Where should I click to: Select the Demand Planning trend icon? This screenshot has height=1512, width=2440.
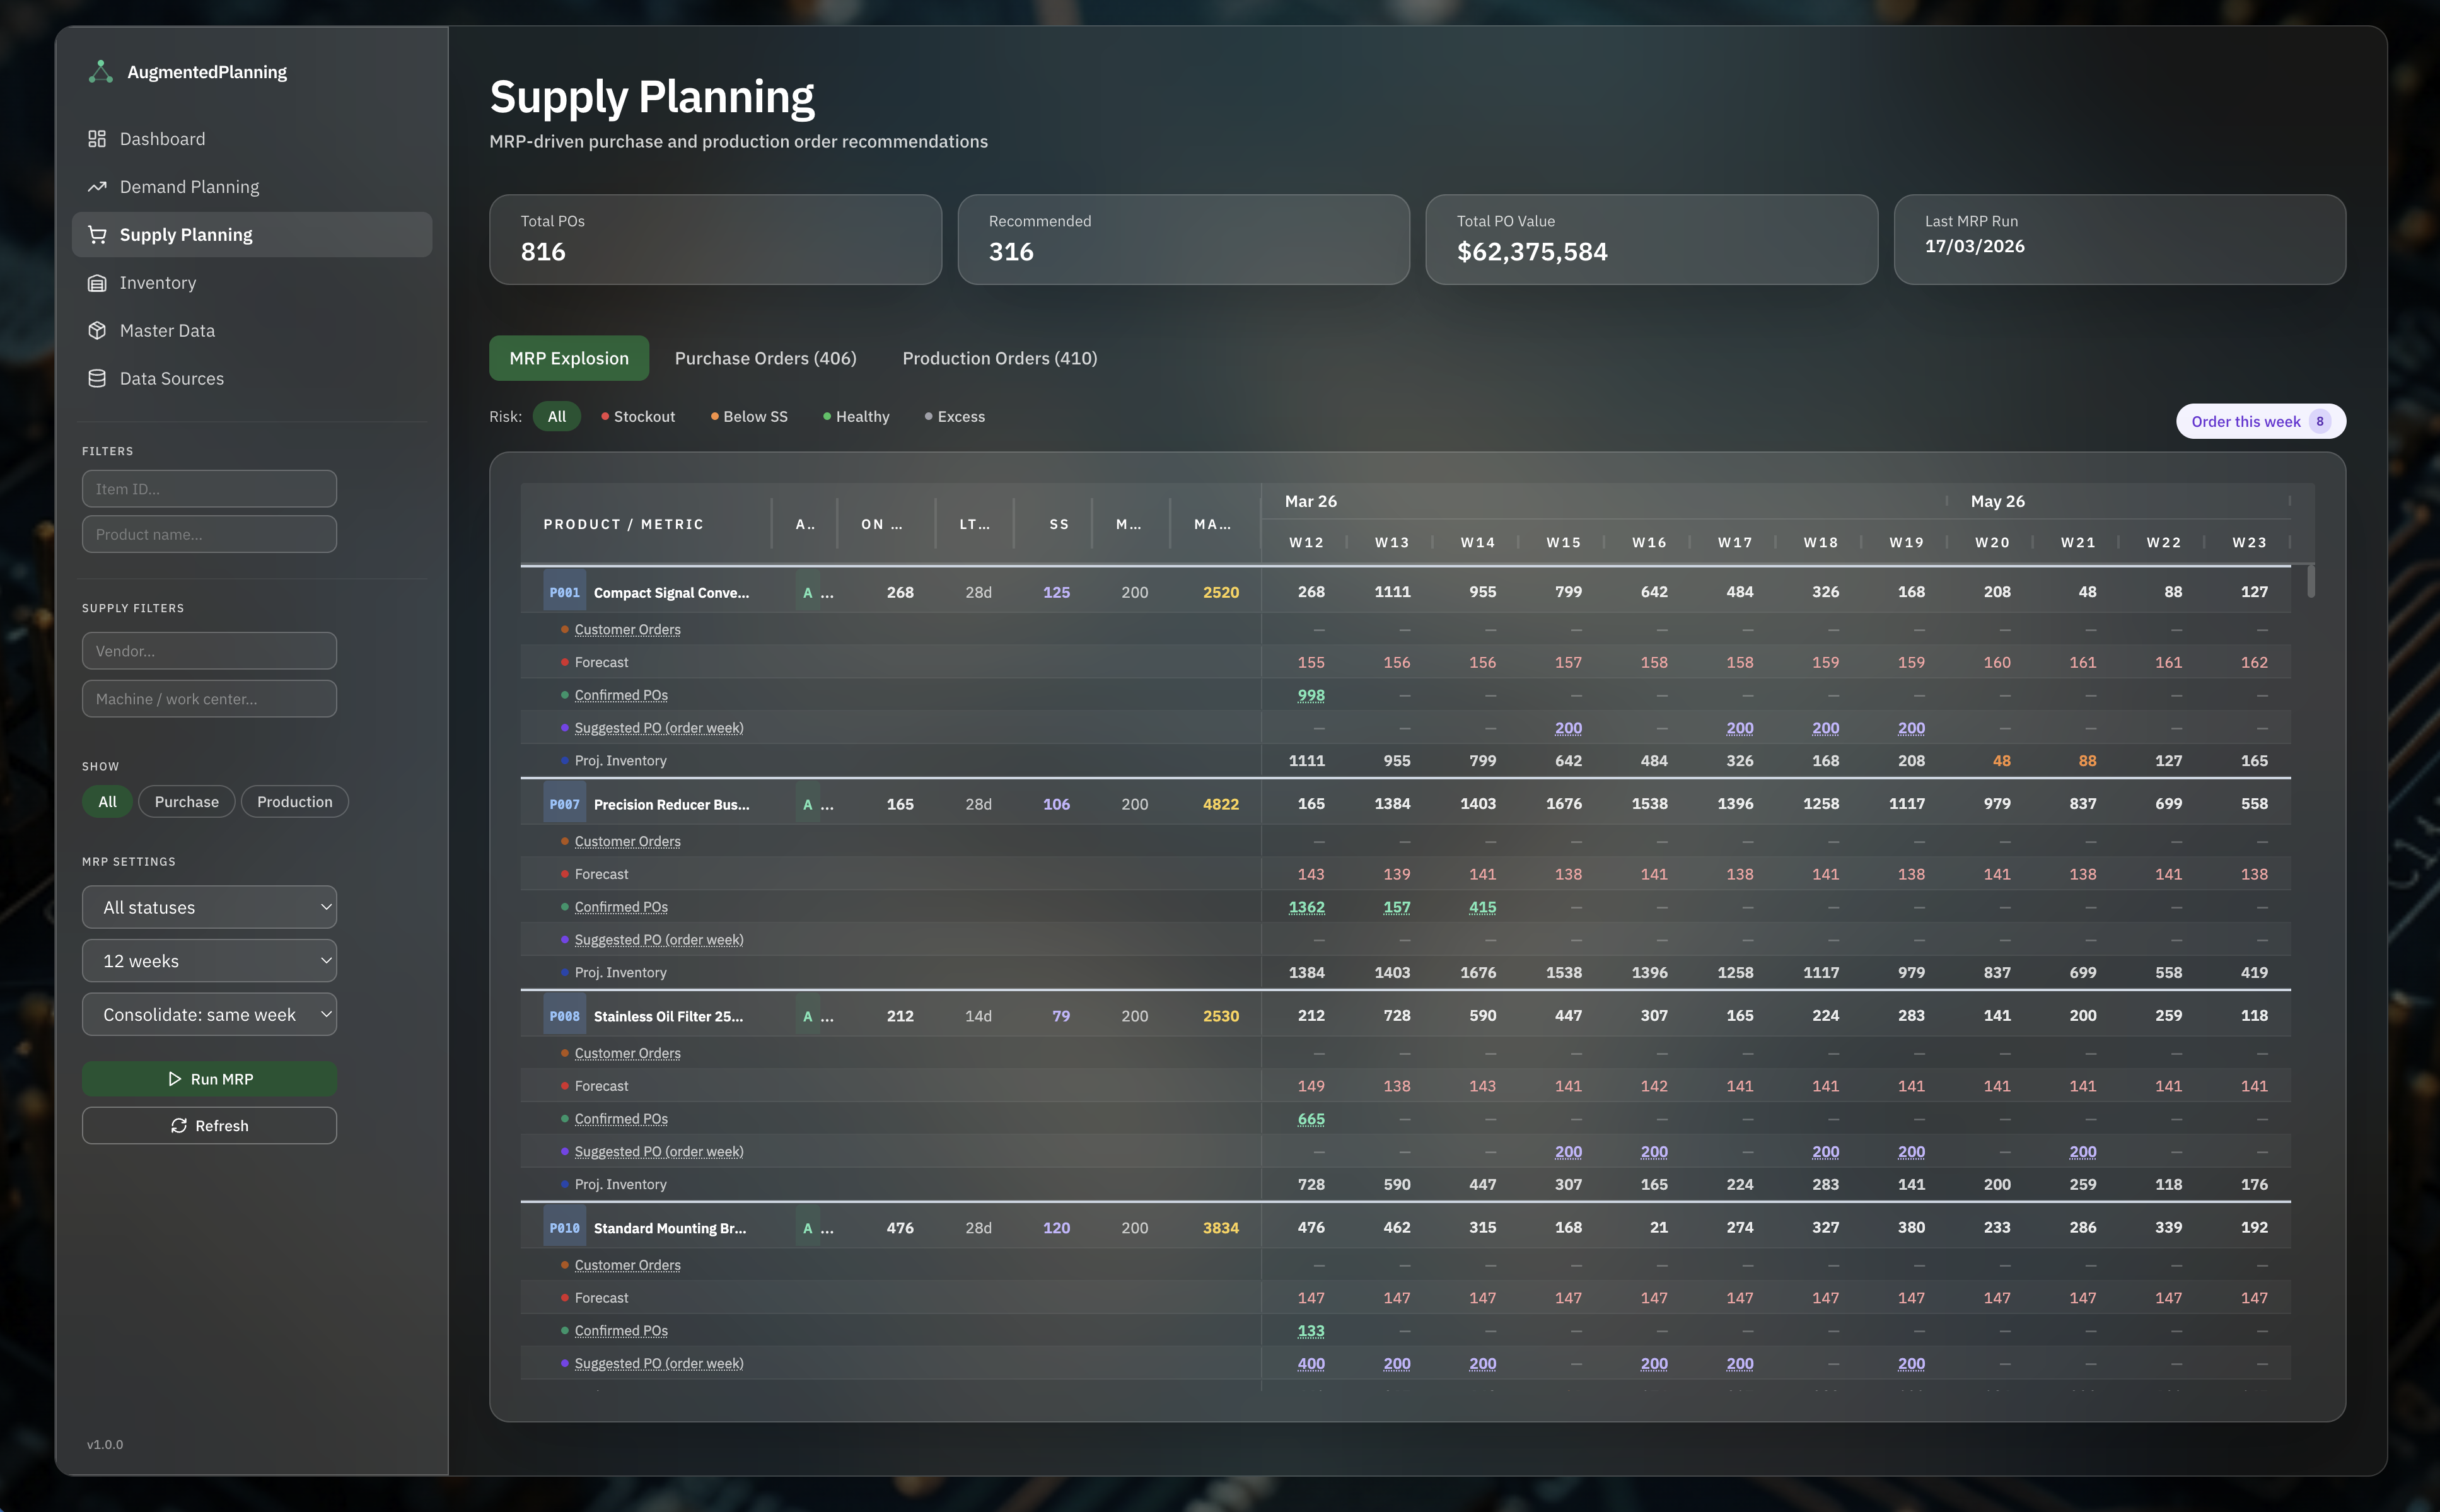click(x=98, y=186)
